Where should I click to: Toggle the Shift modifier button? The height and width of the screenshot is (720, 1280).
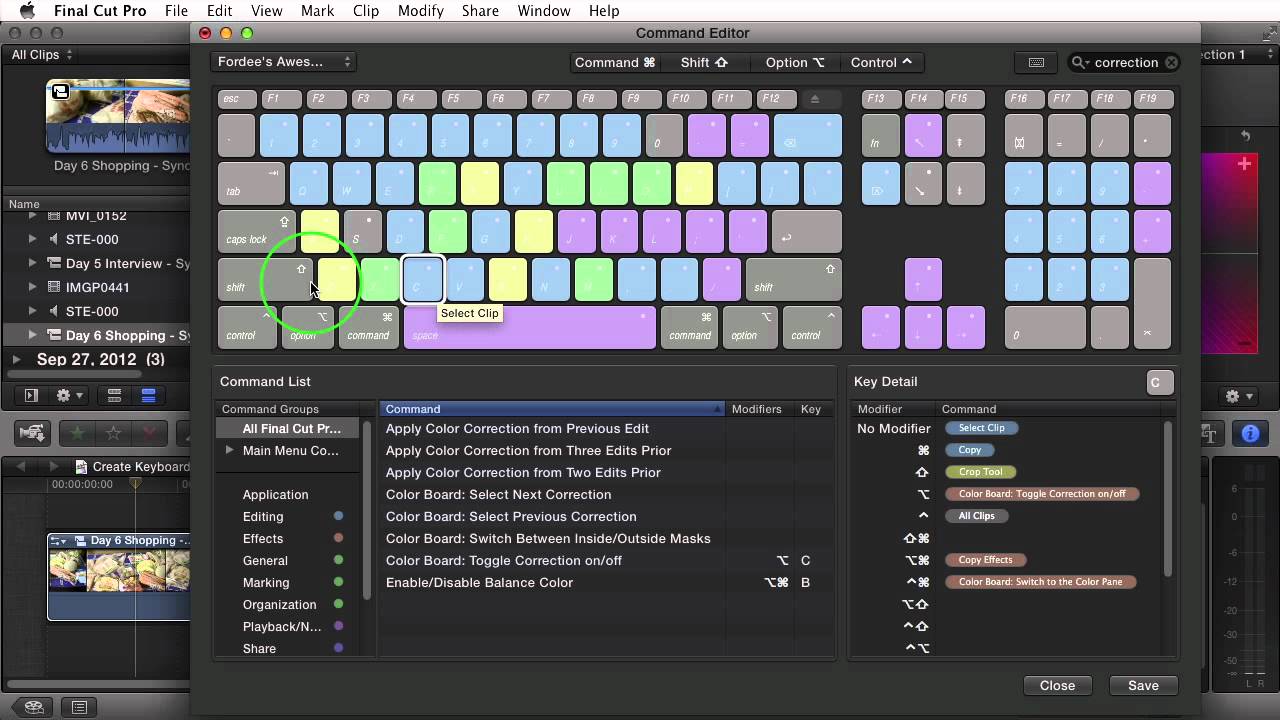tap(704, 62)
